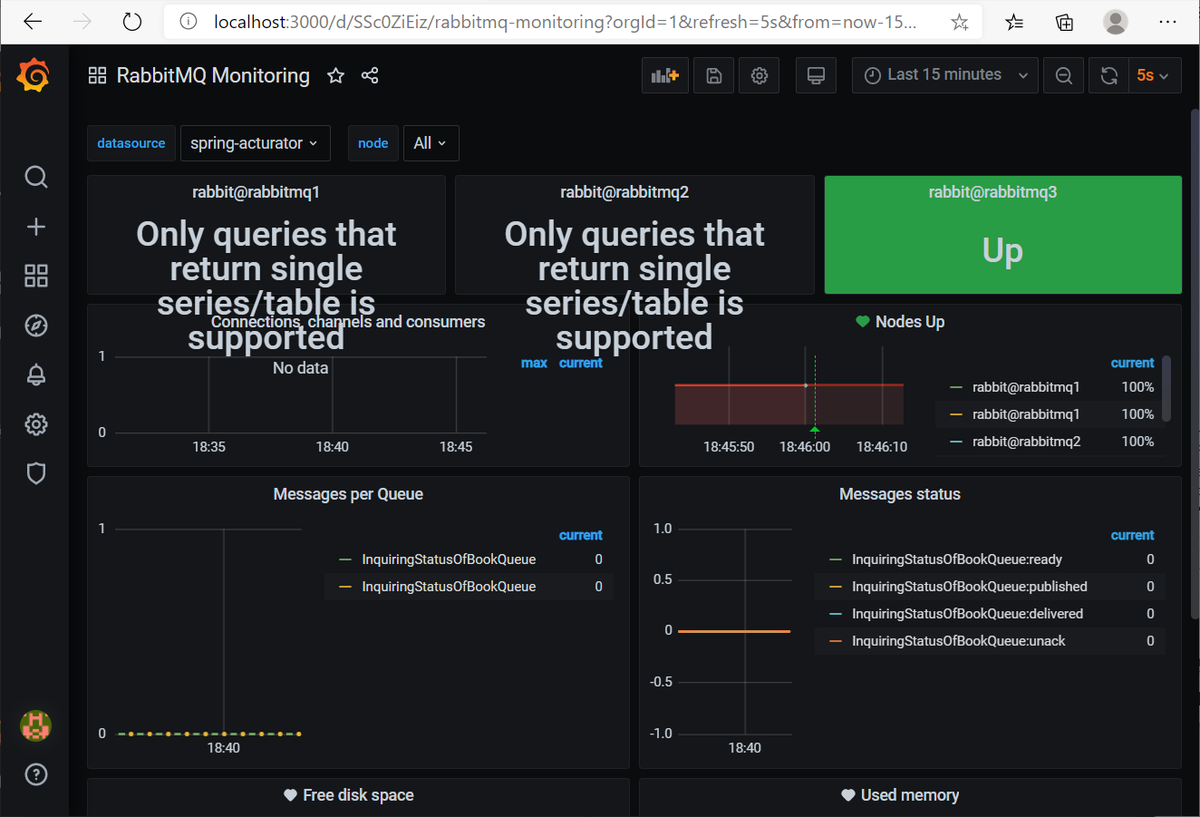Open the Used memory panel menu
This screenshot has height=817, width=1200.
(x=910, y=795)
